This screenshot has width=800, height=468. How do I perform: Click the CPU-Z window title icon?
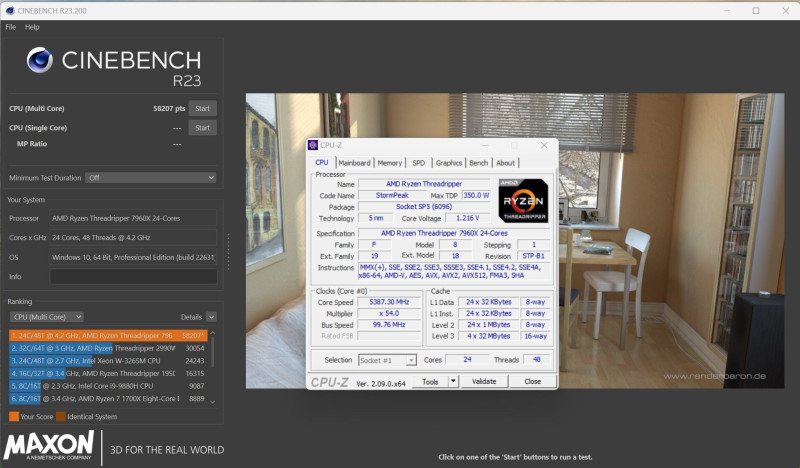point(313,145)
